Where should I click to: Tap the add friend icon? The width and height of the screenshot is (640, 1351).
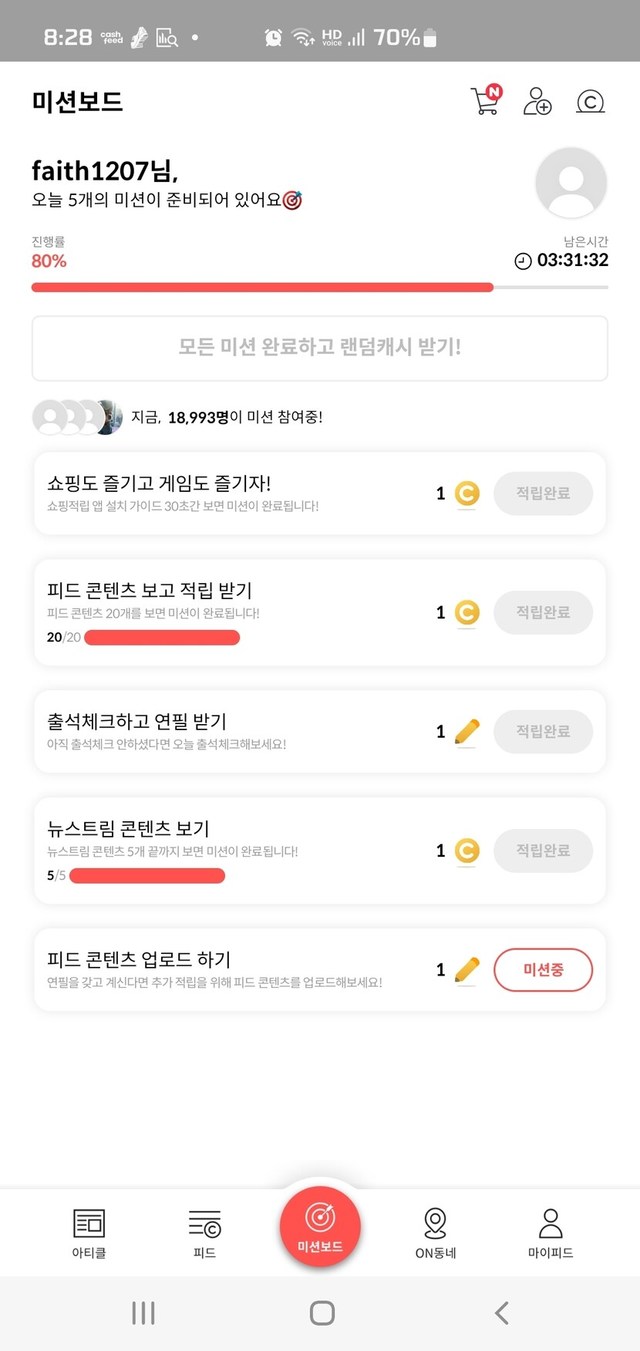tap(537, 102)
